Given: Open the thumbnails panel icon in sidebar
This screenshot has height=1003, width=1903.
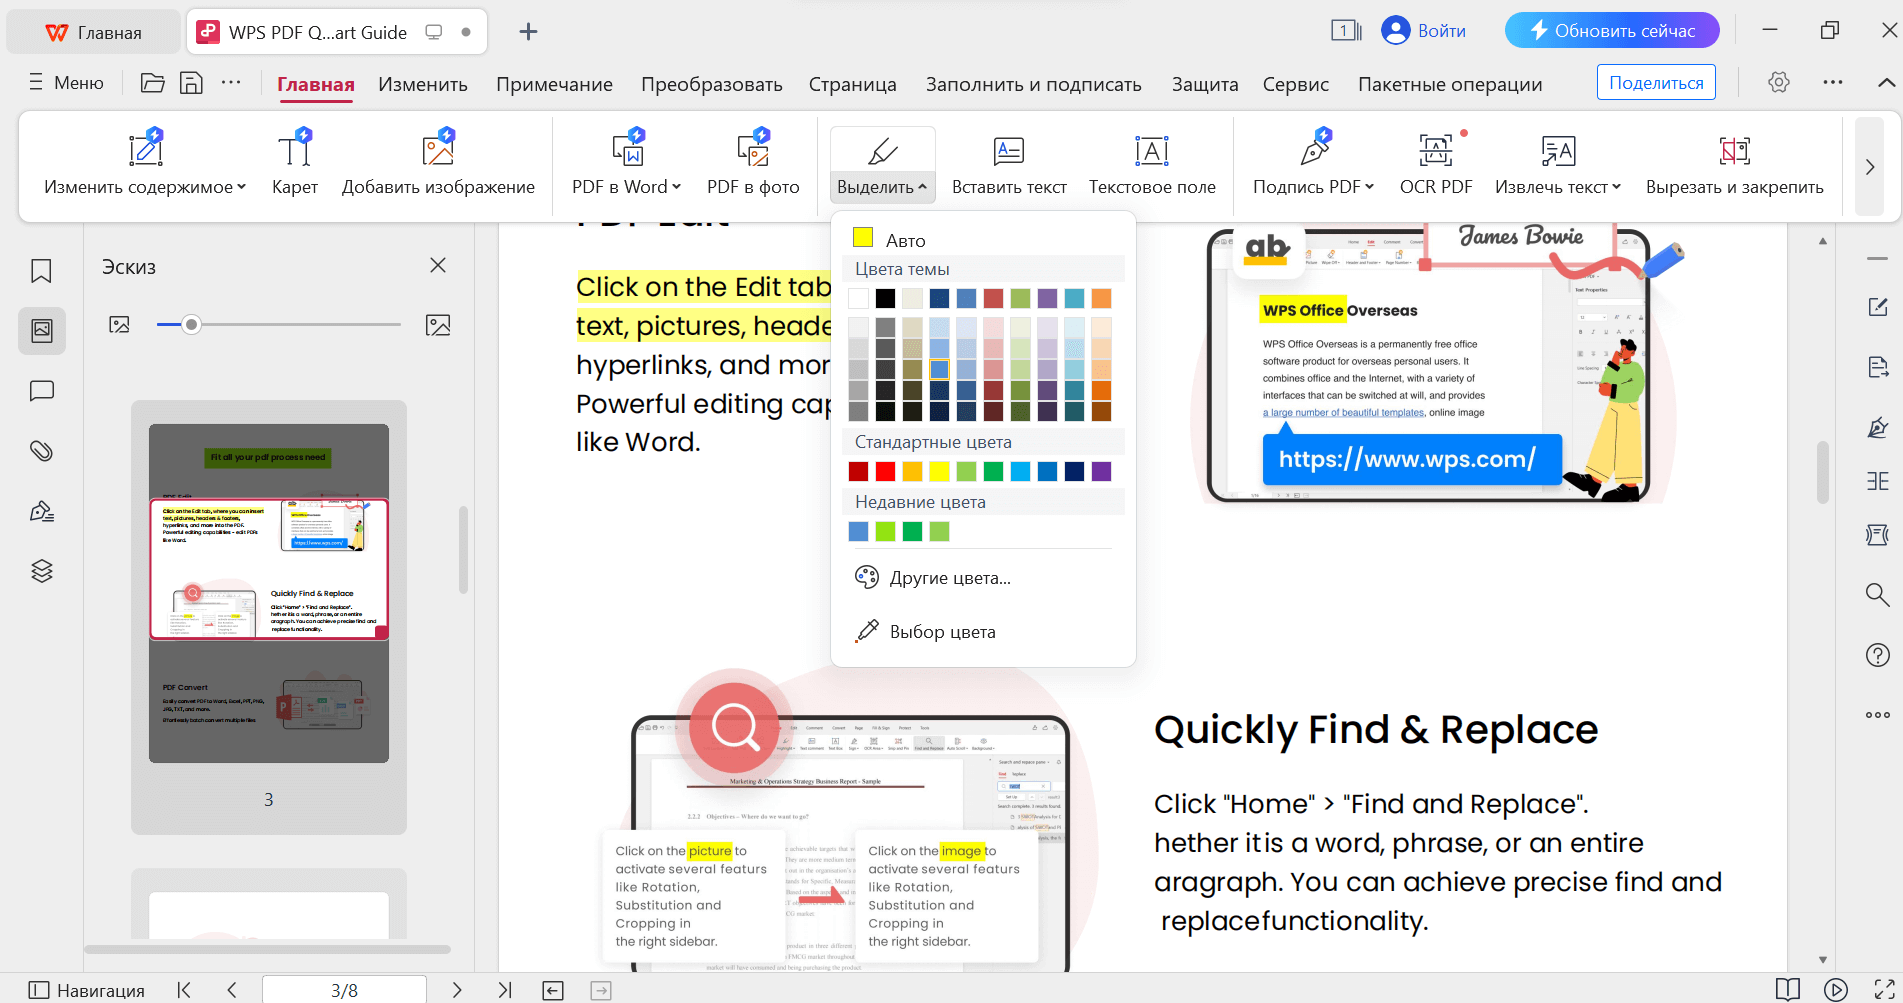Looking at the screenshot, I should pyautogui.click(x=42, y=331).
